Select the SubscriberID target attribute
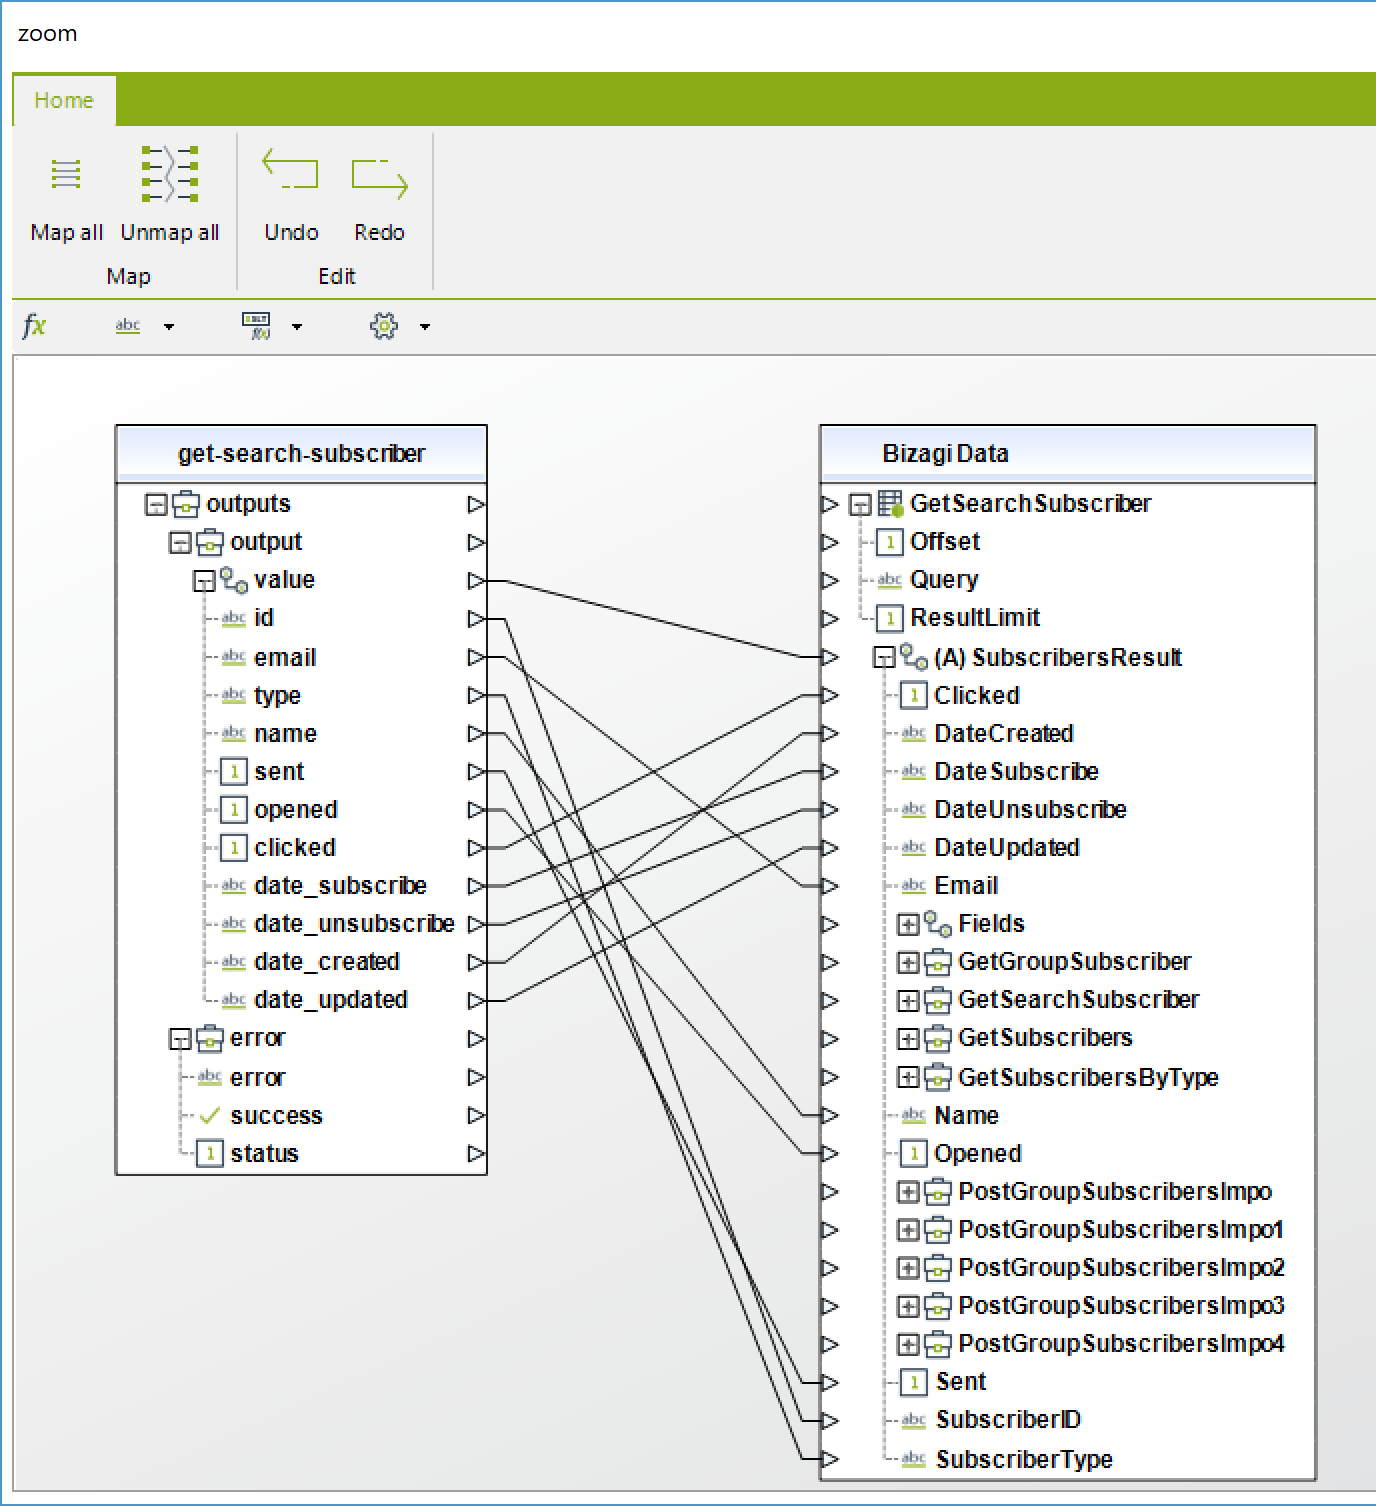The width and height of the screenshot is (1376, 1506). point(1008,1420)
